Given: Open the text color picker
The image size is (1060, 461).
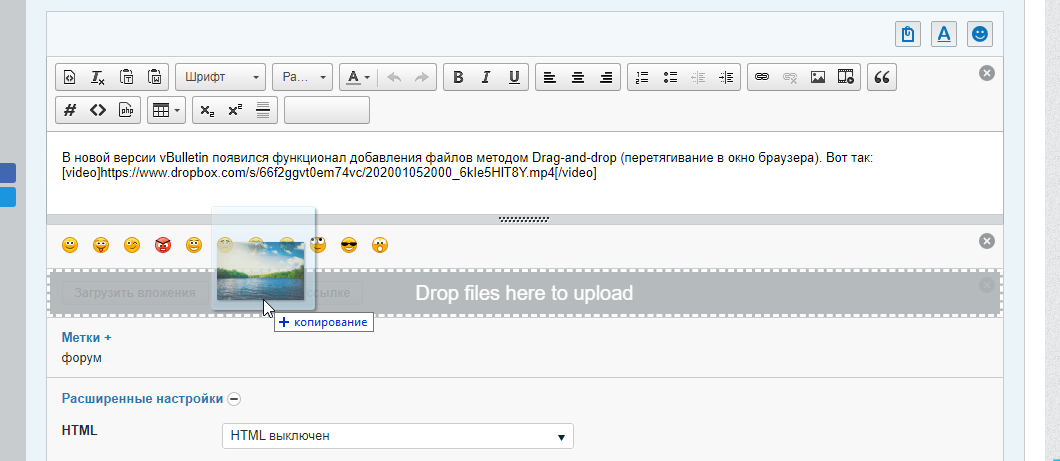Looking at the screenshot, I should point(357,77).
